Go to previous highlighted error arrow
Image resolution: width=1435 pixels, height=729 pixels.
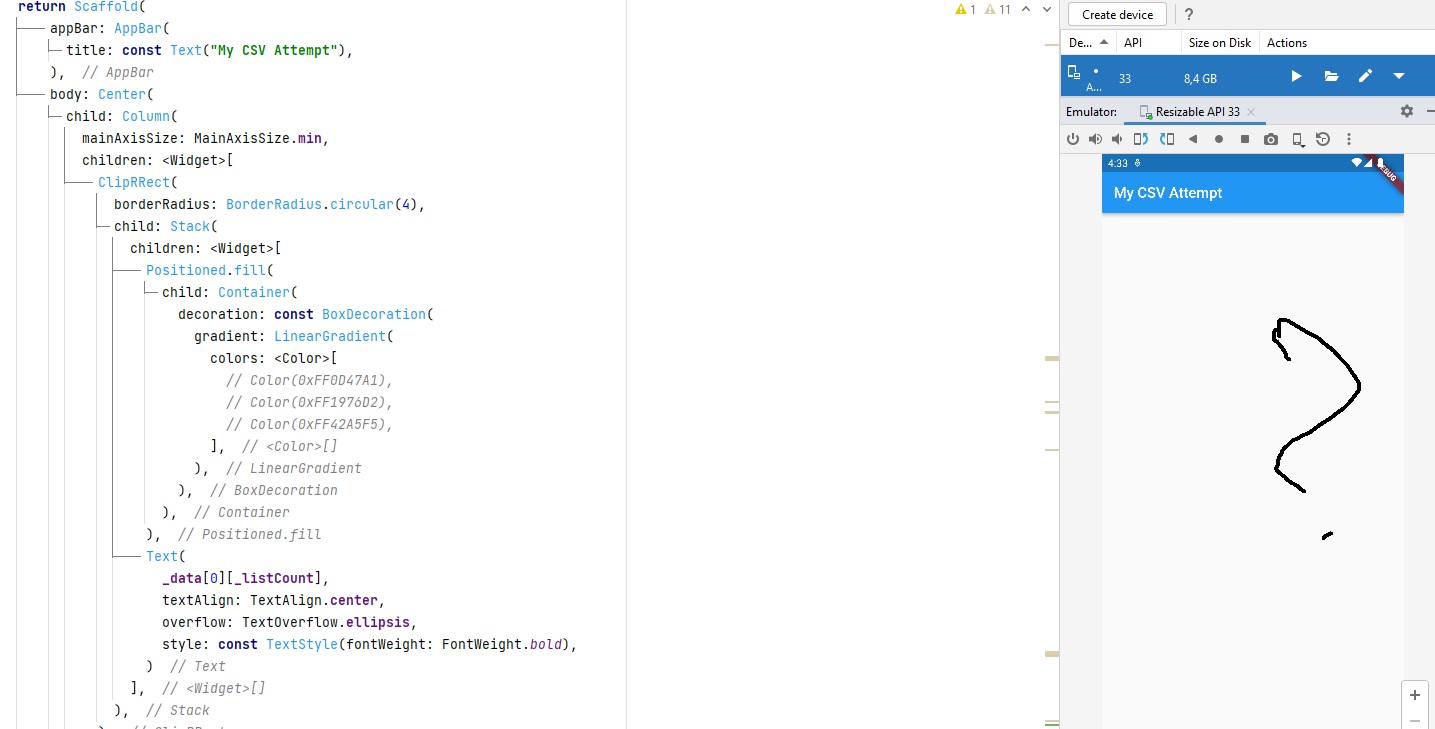pos(1026,9)
